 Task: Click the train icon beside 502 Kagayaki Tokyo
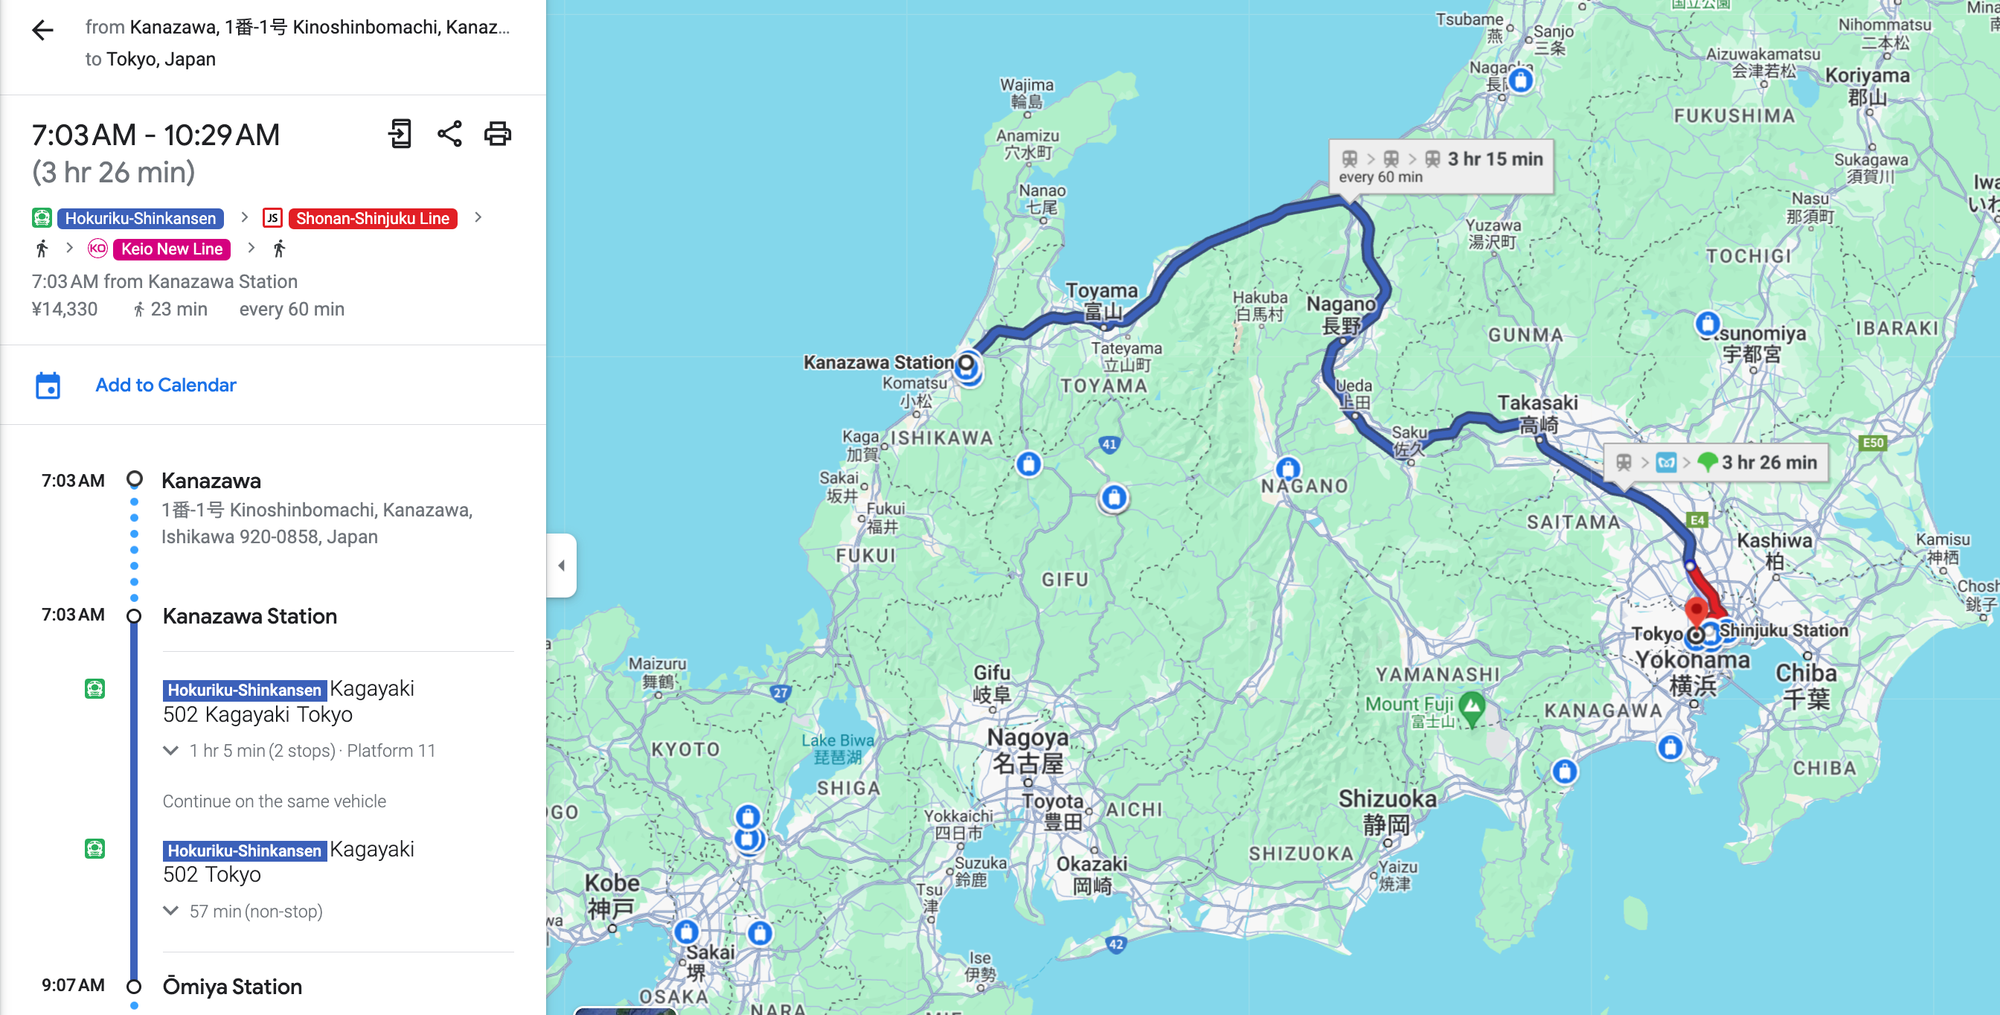pos(95,689)
